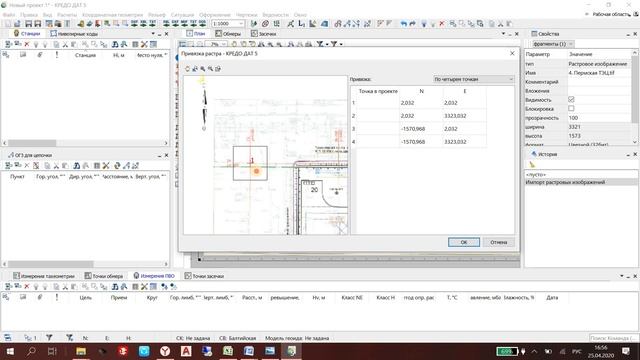Open Excel from the taskbar

click(x=228, y=351)
